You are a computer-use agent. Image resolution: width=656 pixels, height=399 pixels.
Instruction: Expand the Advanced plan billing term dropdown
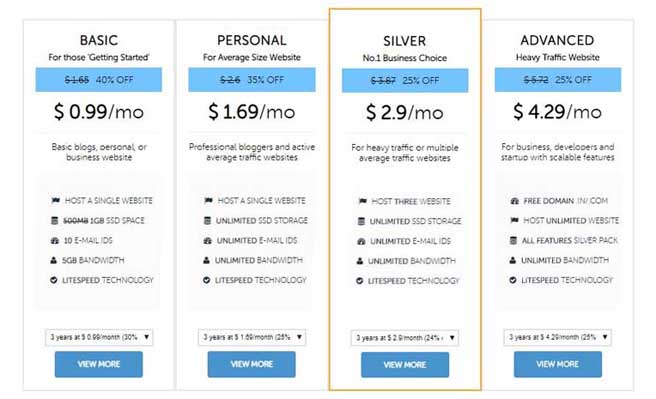tap(558, 337)
